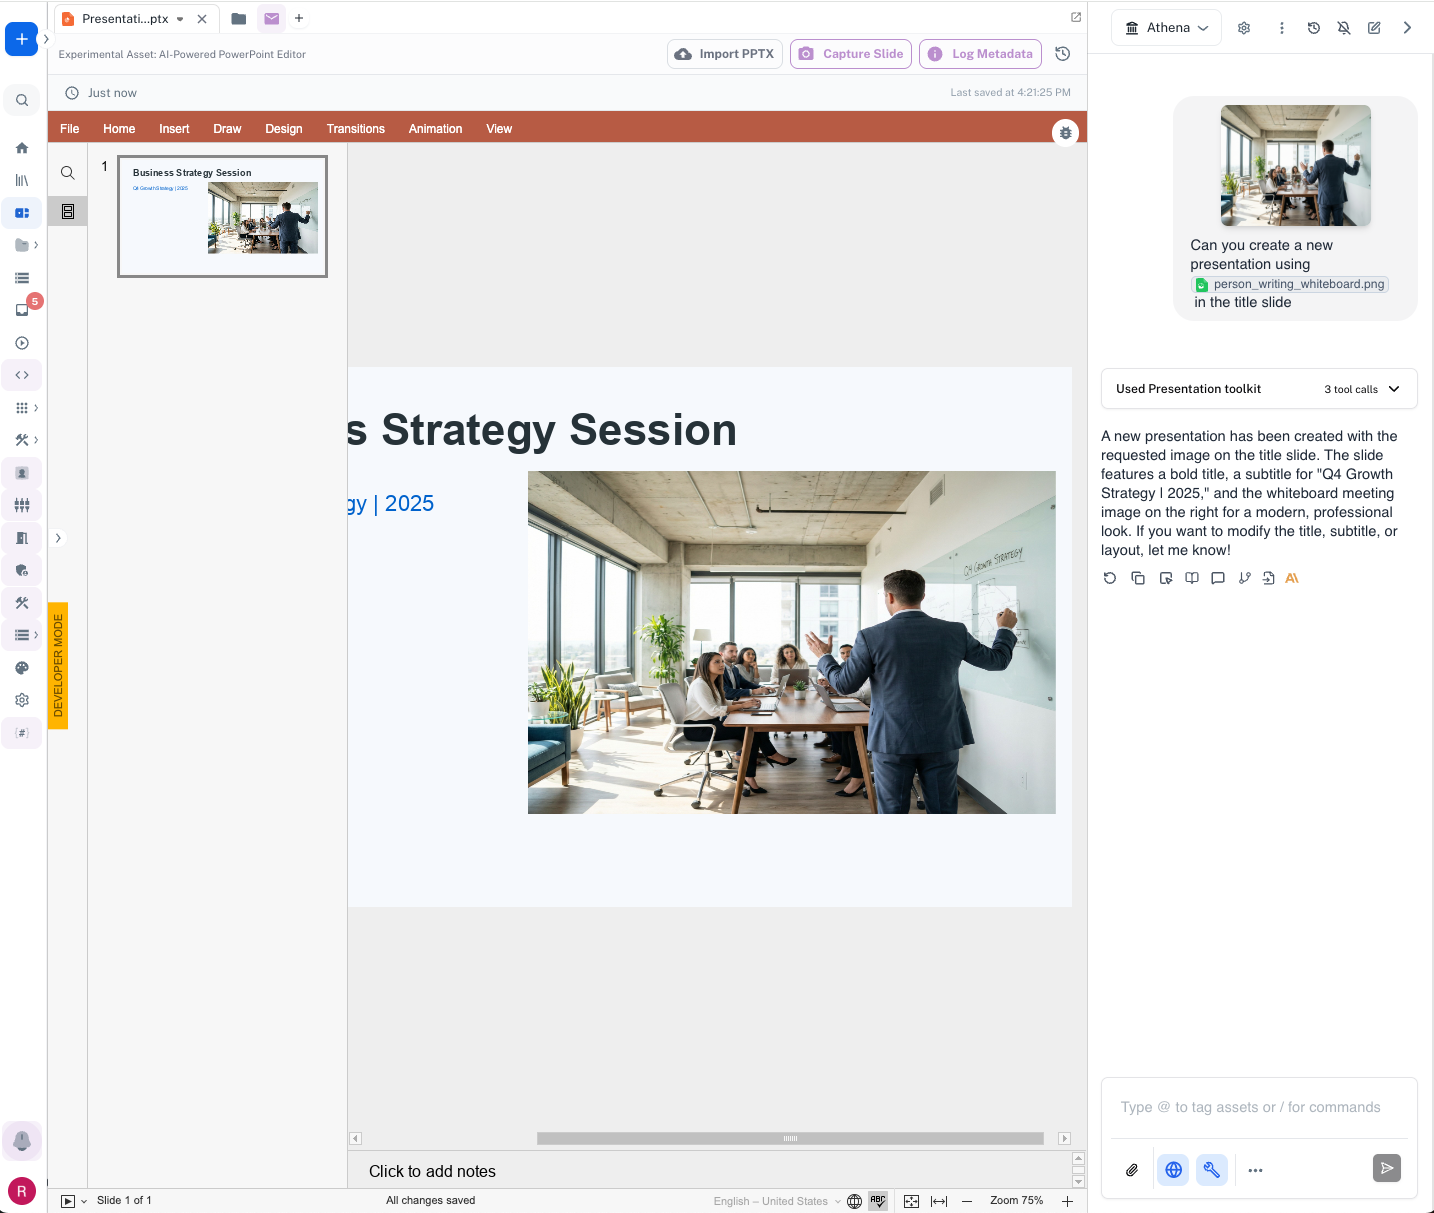Open the File menu
Screen dimensions: 1434x1213
pos(70,129)
